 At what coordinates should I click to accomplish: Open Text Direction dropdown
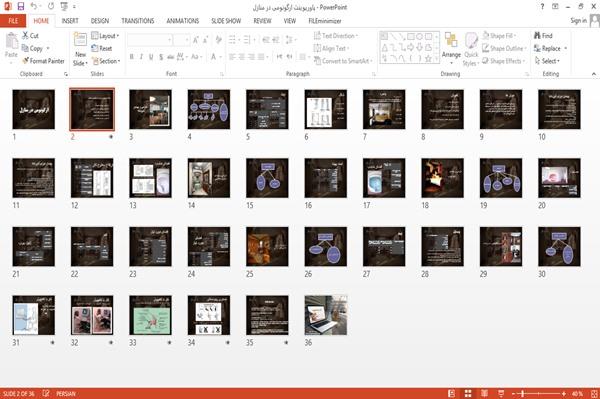pyautogui.click(x=336, y=36)
